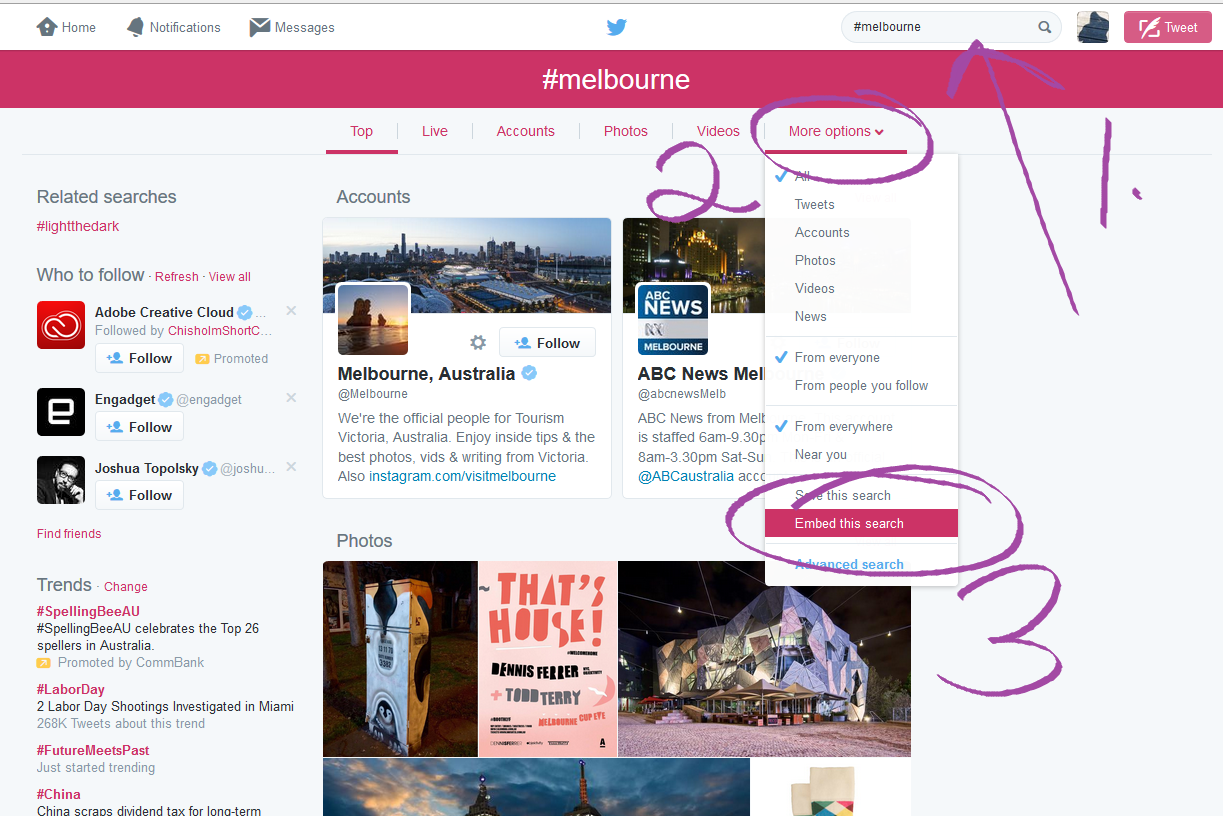Click verified badge beside Joshua Topolsky
The height and width of the screenshot is (816, 1223).
click(x=209, y=468)
